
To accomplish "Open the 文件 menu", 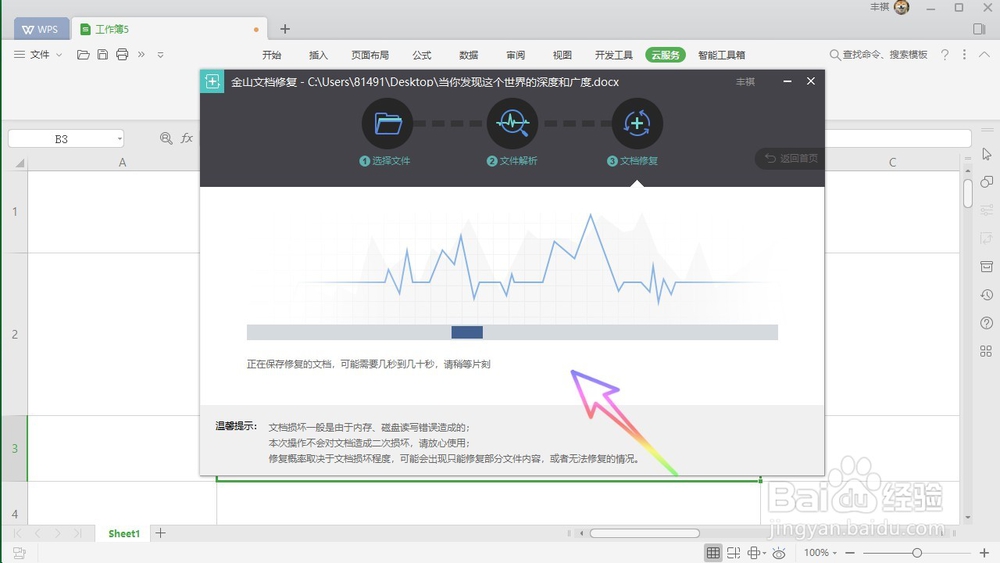I will (x=38, y=55).
